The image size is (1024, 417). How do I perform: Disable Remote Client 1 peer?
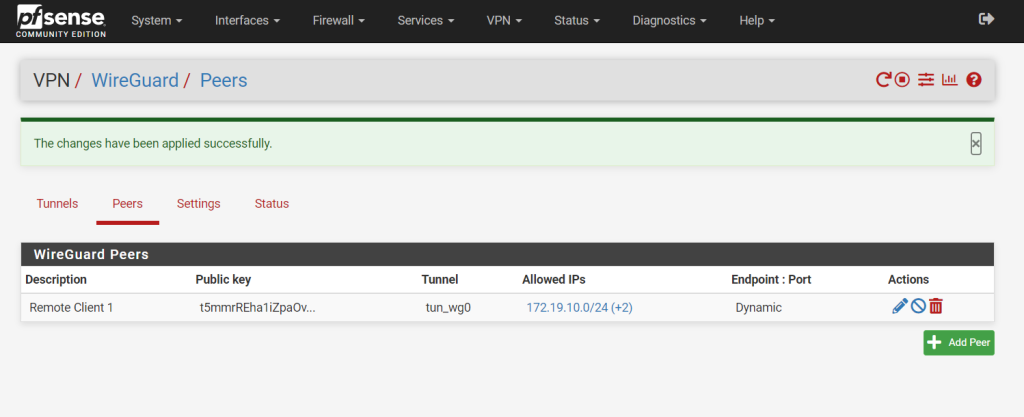coord(918,306)
